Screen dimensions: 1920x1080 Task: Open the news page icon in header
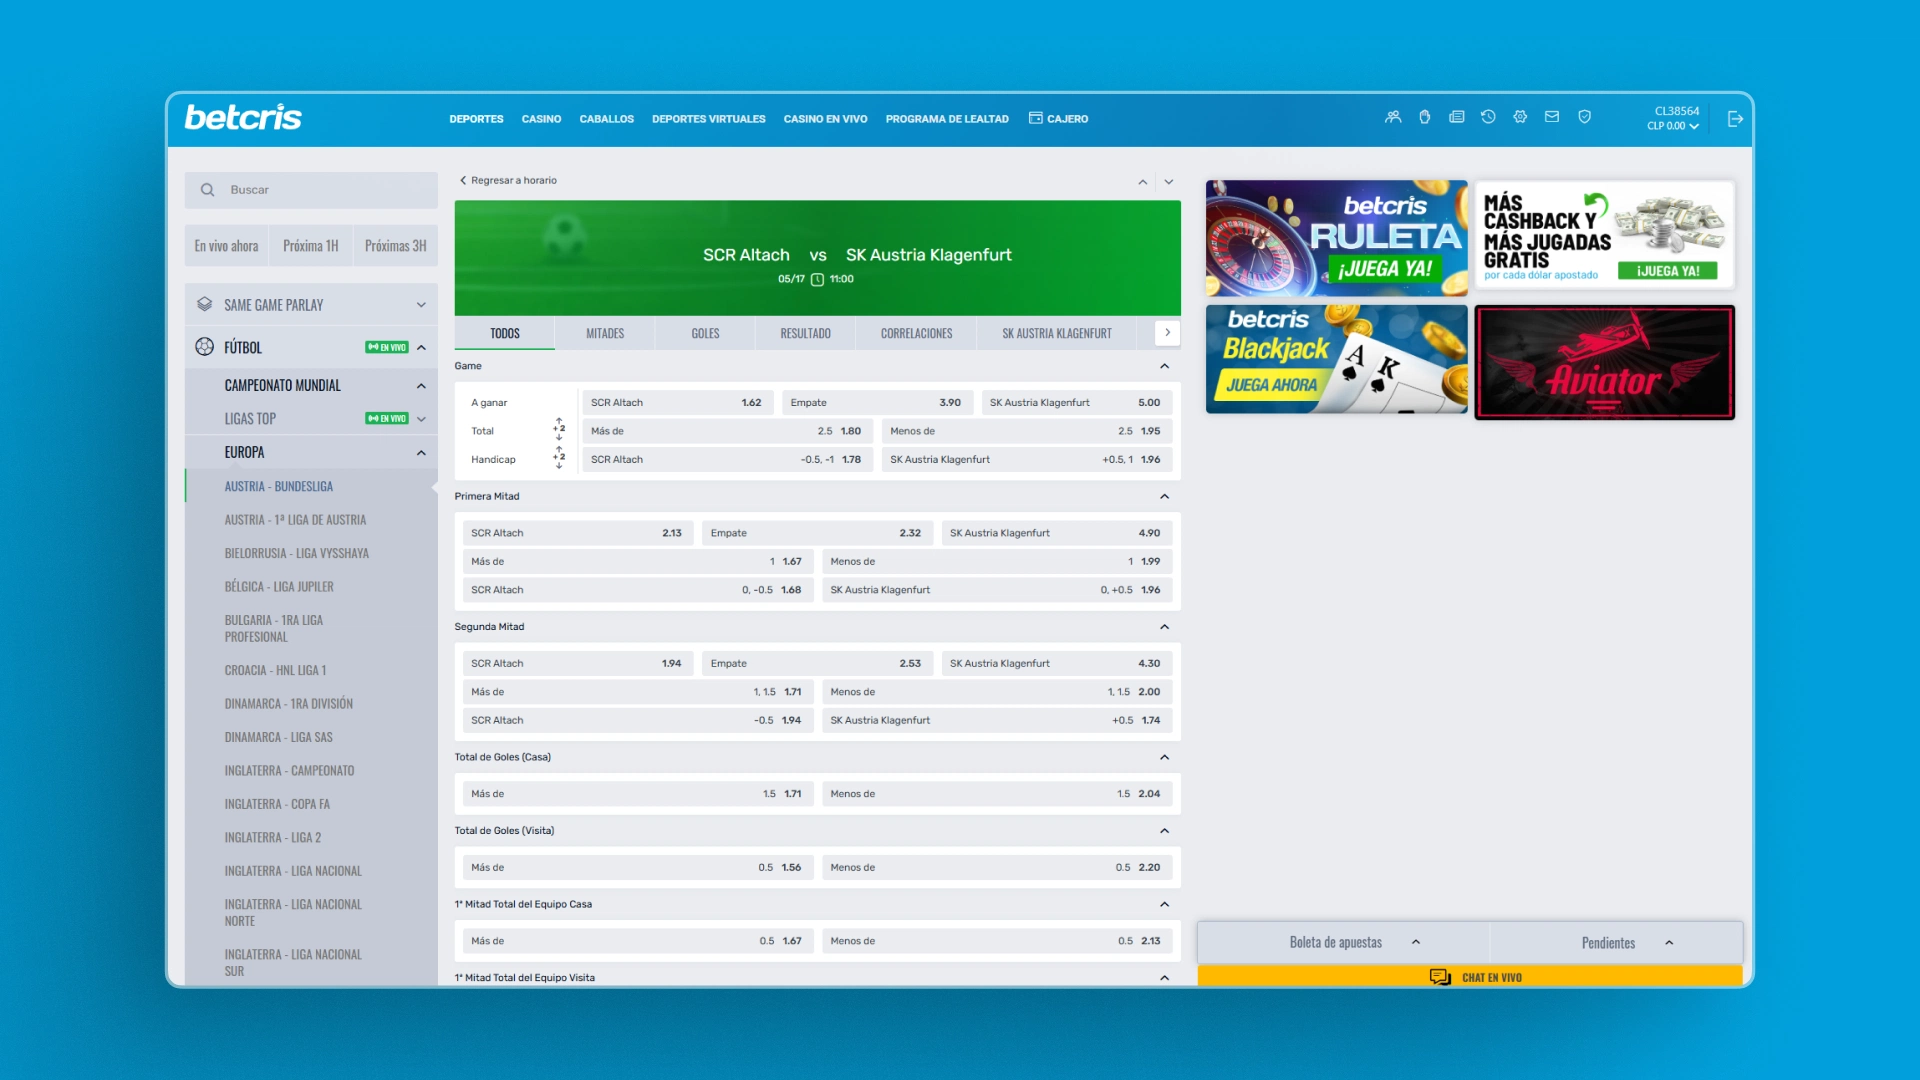coord(1457,117)
